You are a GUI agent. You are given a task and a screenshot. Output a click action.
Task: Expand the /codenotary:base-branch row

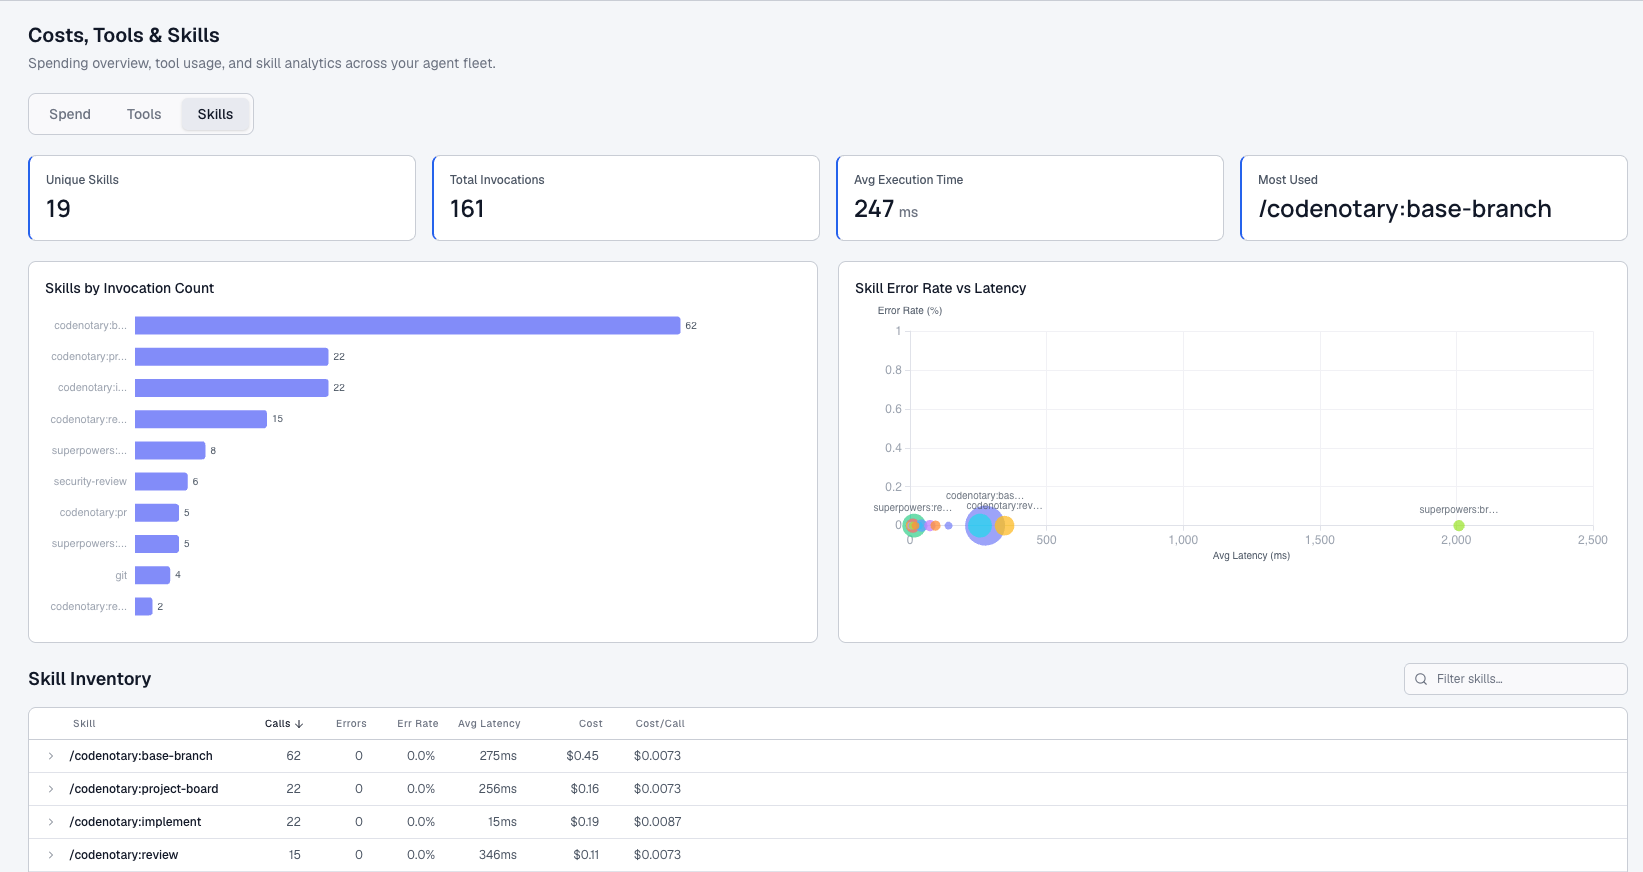(x=51, y=756)
